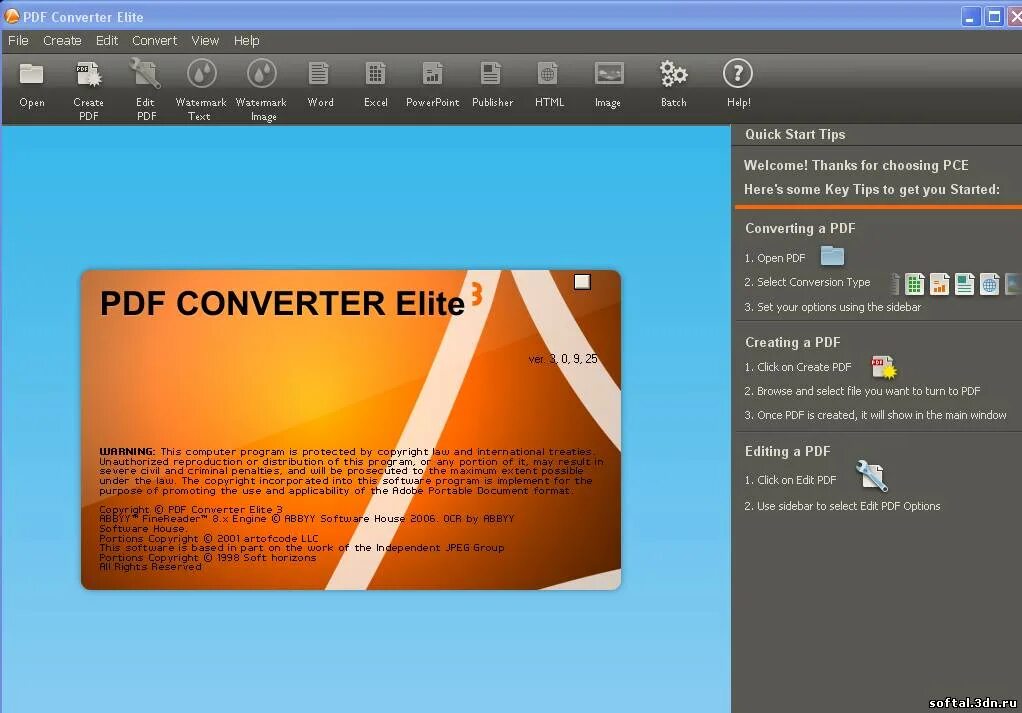Close the splash screen with the white square
This screenshot has height=713, width=1022.
[x=582, y=282]
